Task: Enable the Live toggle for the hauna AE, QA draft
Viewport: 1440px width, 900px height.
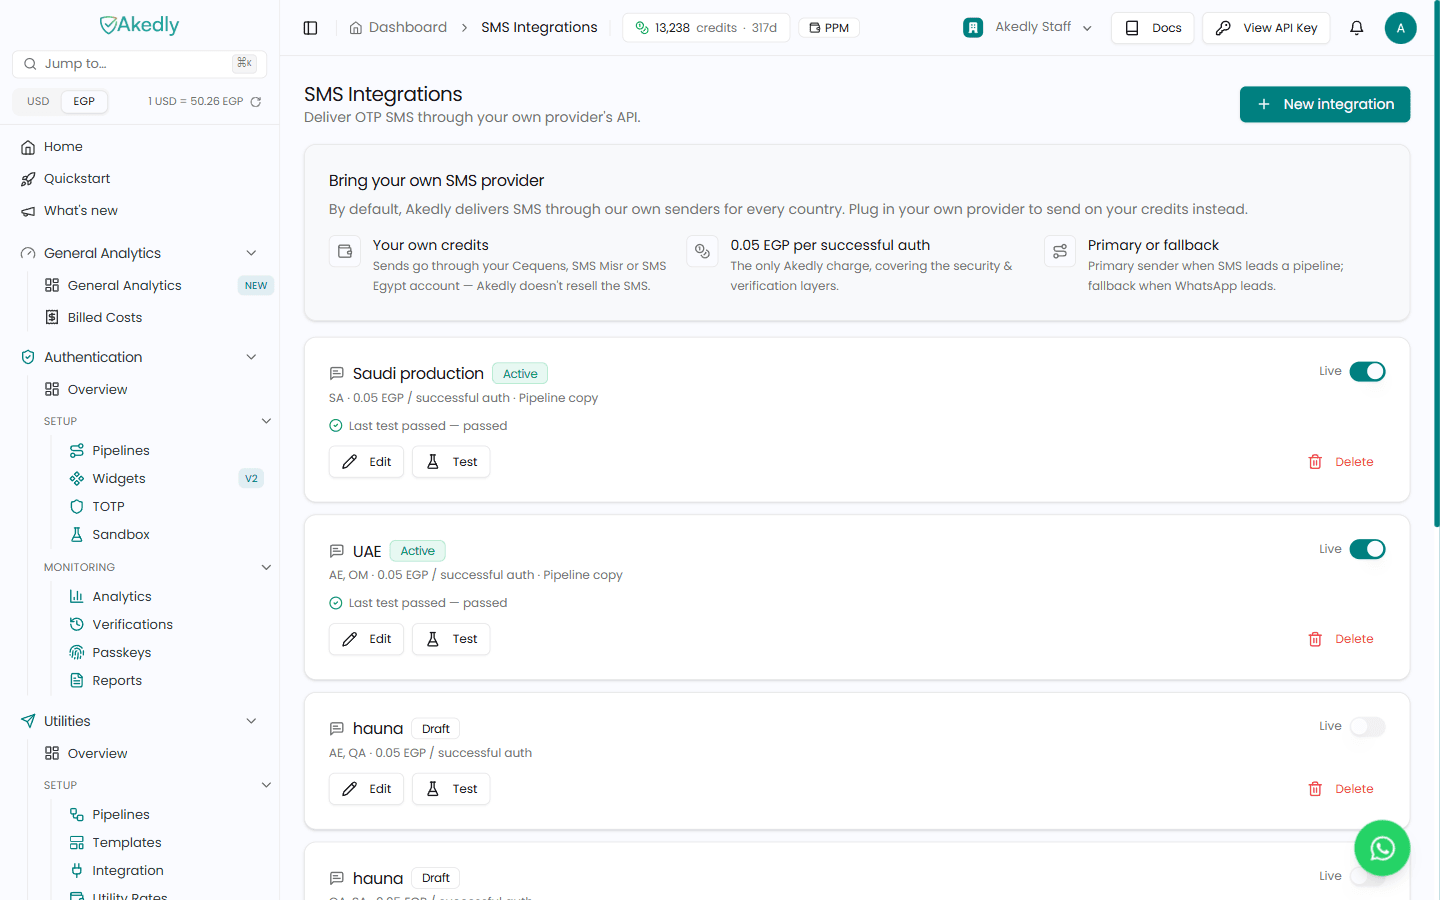Action: point(1367,727)
